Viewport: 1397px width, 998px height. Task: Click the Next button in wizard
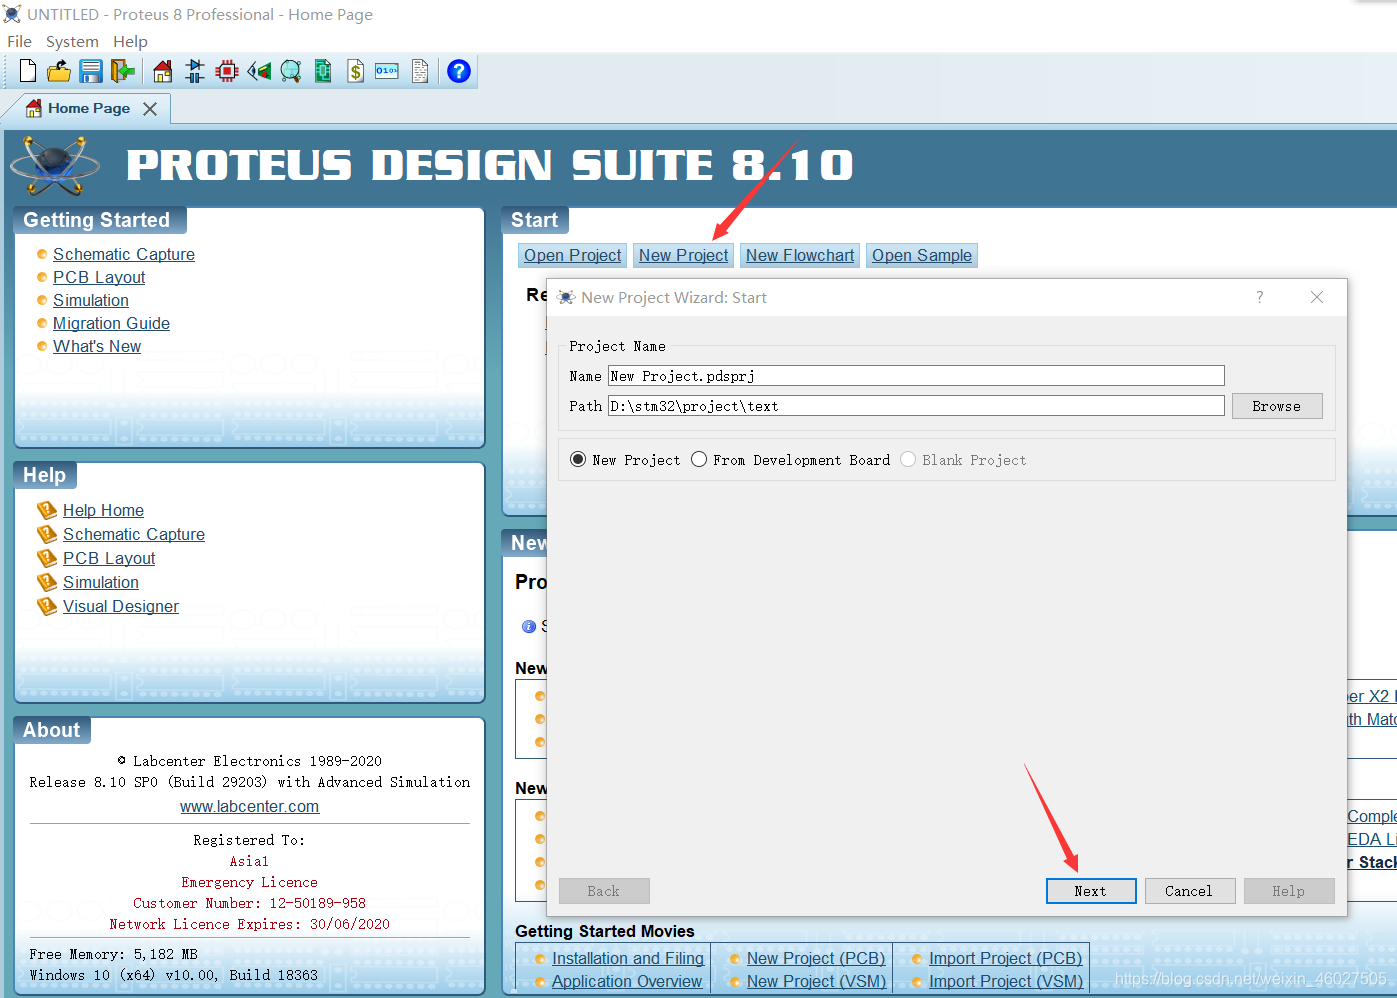(x=1091, y=891)
